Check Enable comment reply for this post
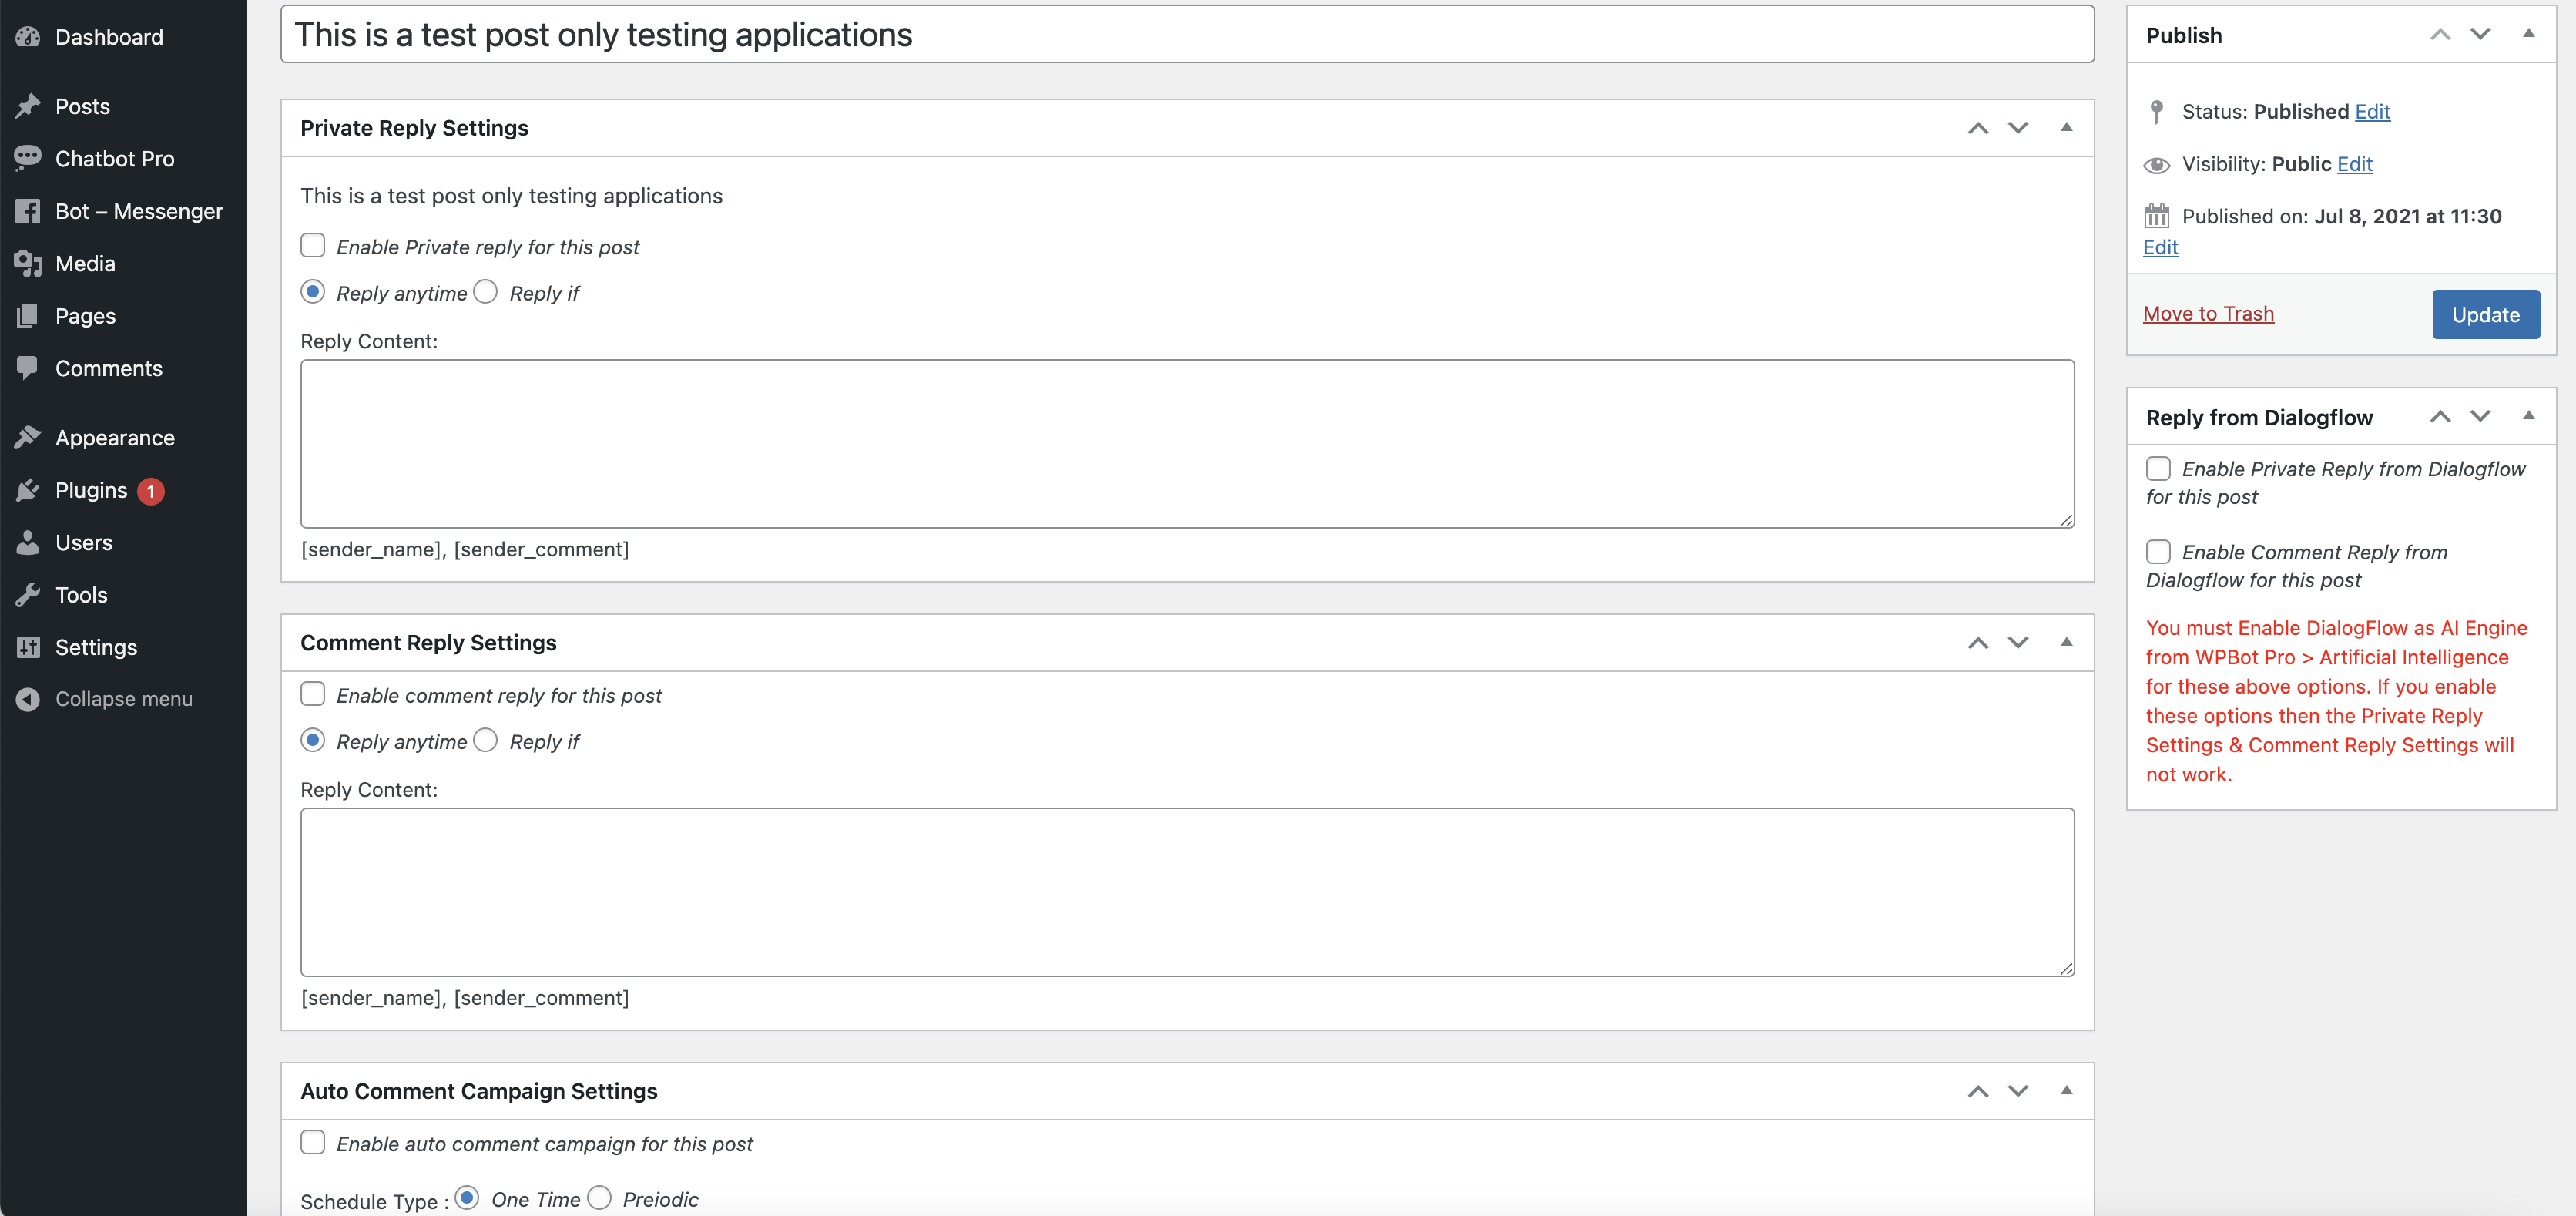This screenshot has width=2576, height=1216. (313, 694)
